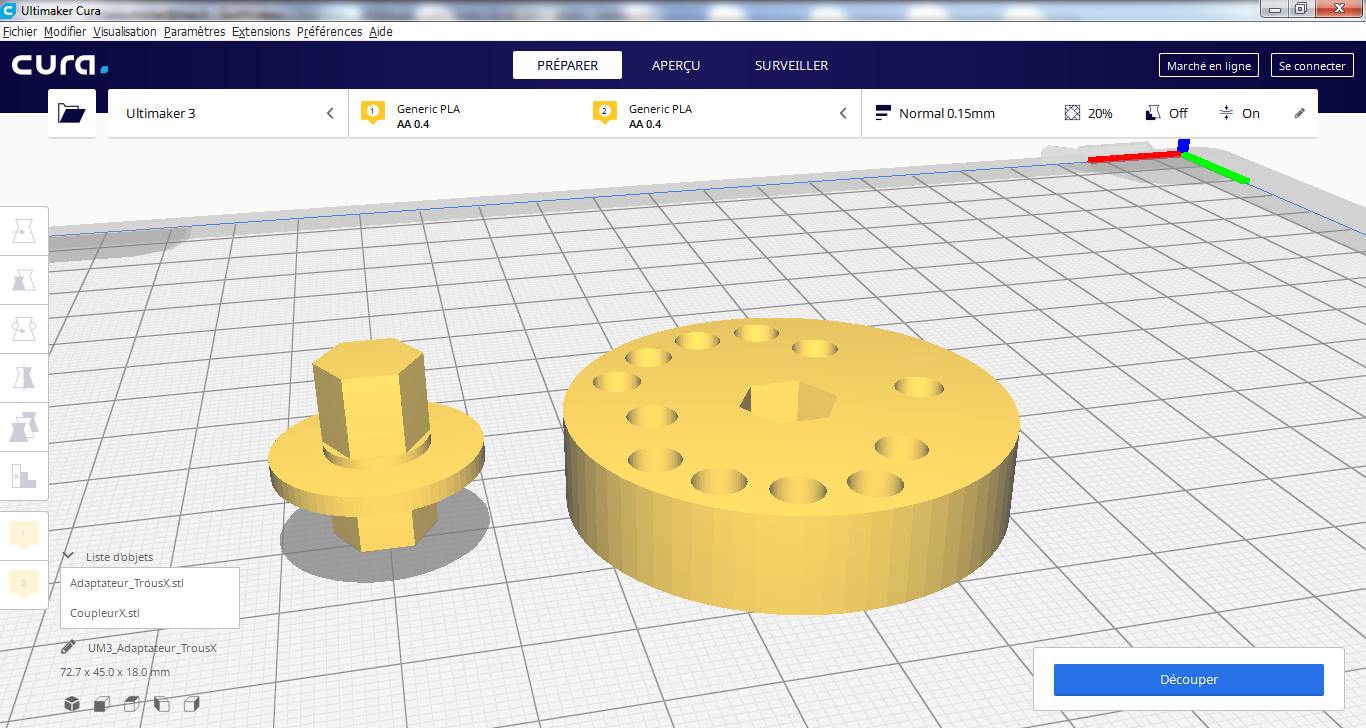Click the extruder 2 material badge icon
Viewport: 1366px width, 728px height.
tap(604, 112)
